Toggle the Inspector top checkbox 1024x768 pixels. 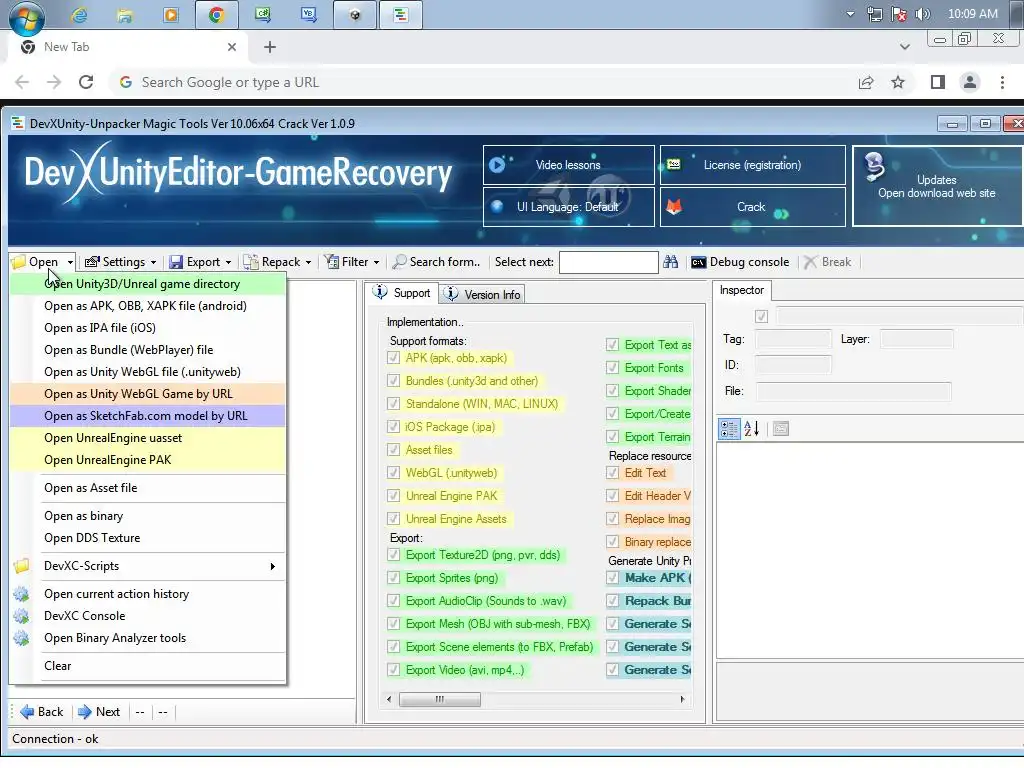[x=761, y=317]
